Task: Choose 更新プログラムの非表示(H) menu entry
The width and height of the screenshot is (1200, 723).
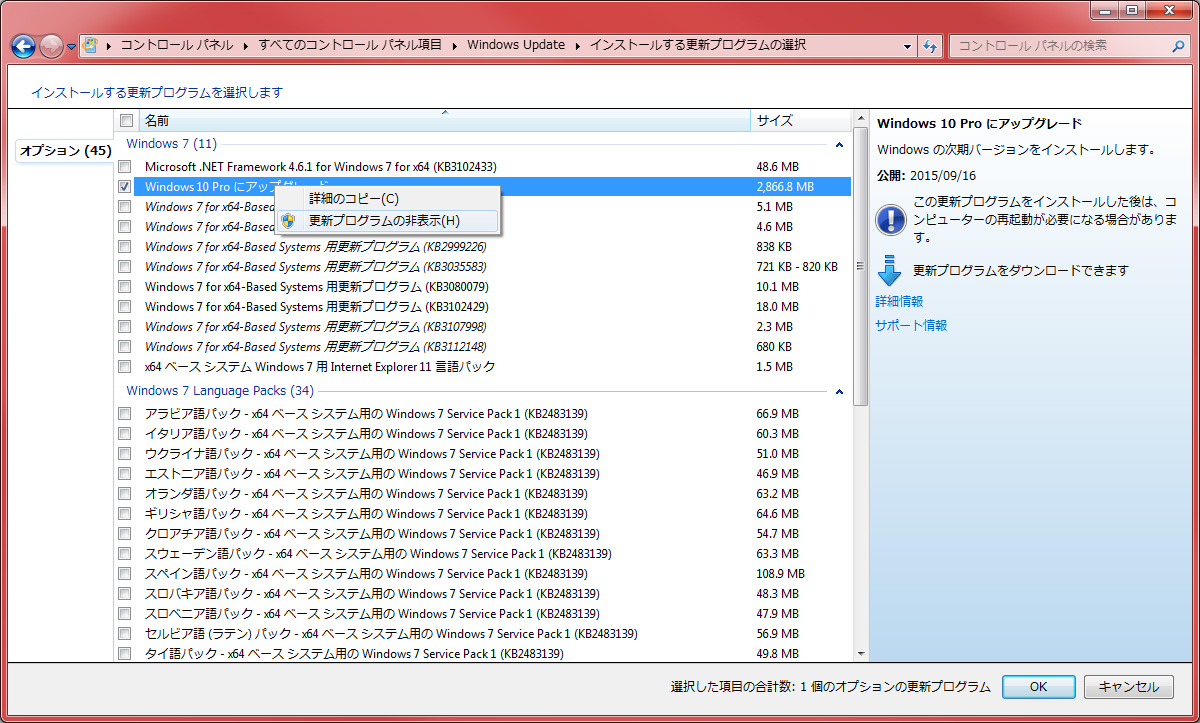Action: [387, 221]
